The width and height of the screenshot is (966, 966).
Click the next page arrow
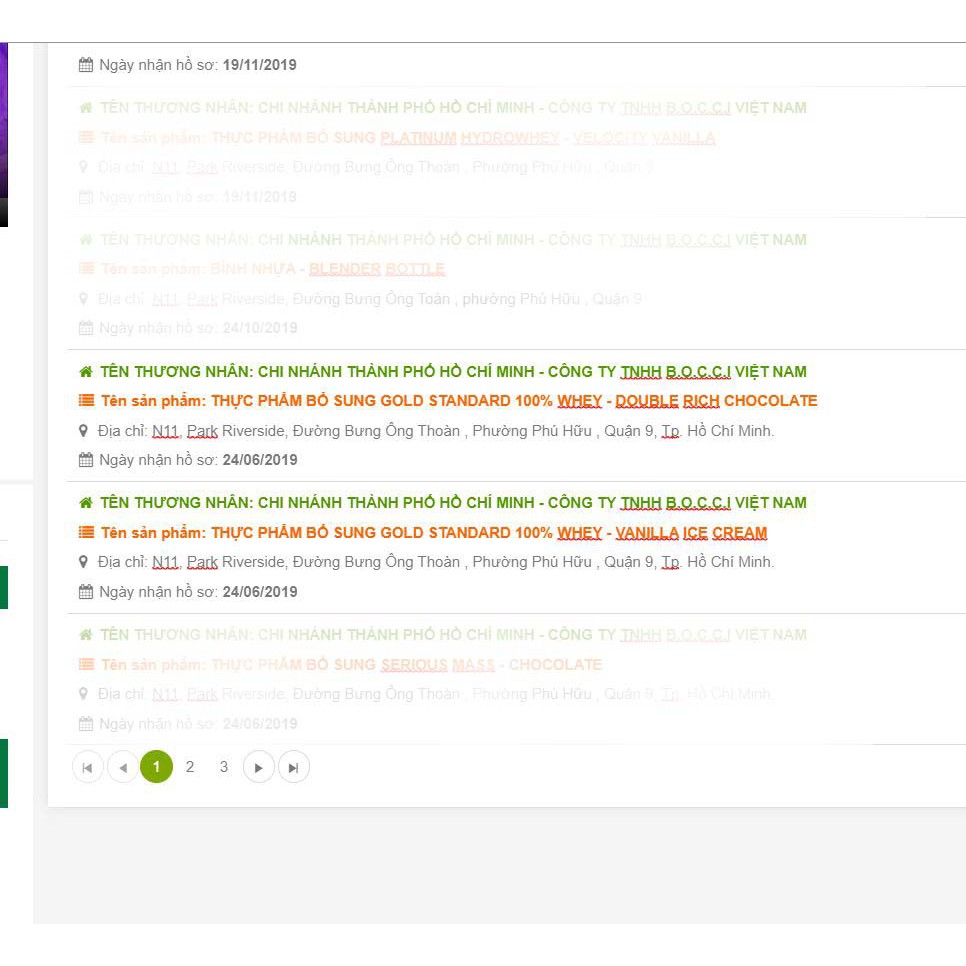point(258,768)
